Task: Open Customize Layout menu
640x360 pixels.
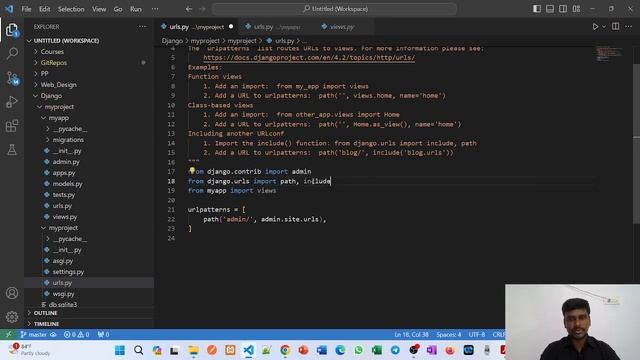Action: click(x=576, y=9)
